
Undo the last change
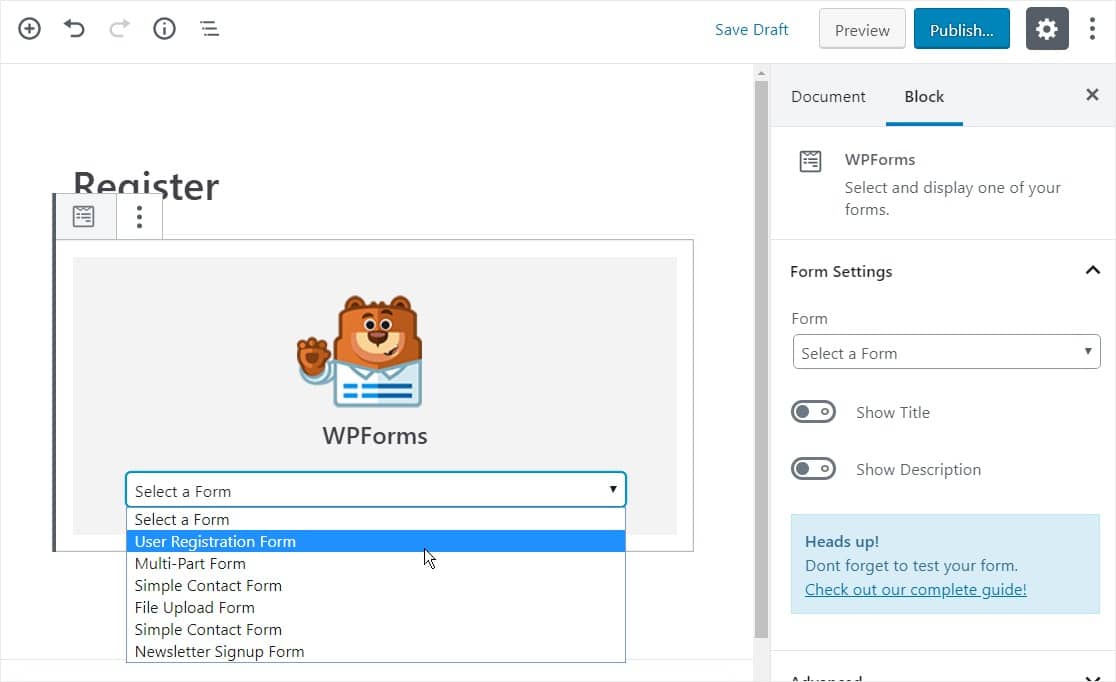(x=74, y=28)
